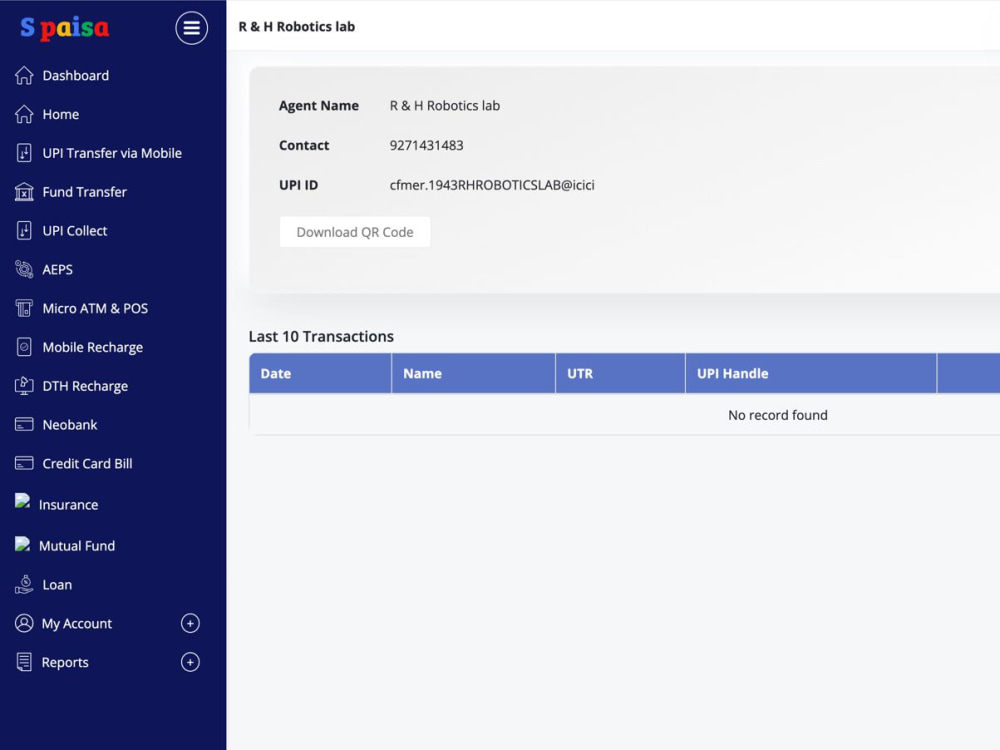Click the Home house icon

coord(24,114)
